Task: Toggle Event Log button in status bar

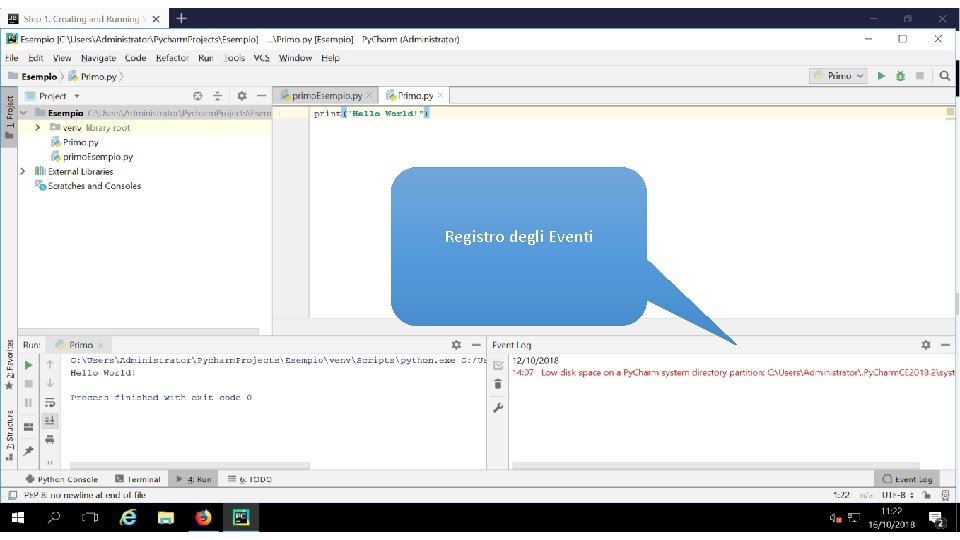Action: click(x=907, y=479)
